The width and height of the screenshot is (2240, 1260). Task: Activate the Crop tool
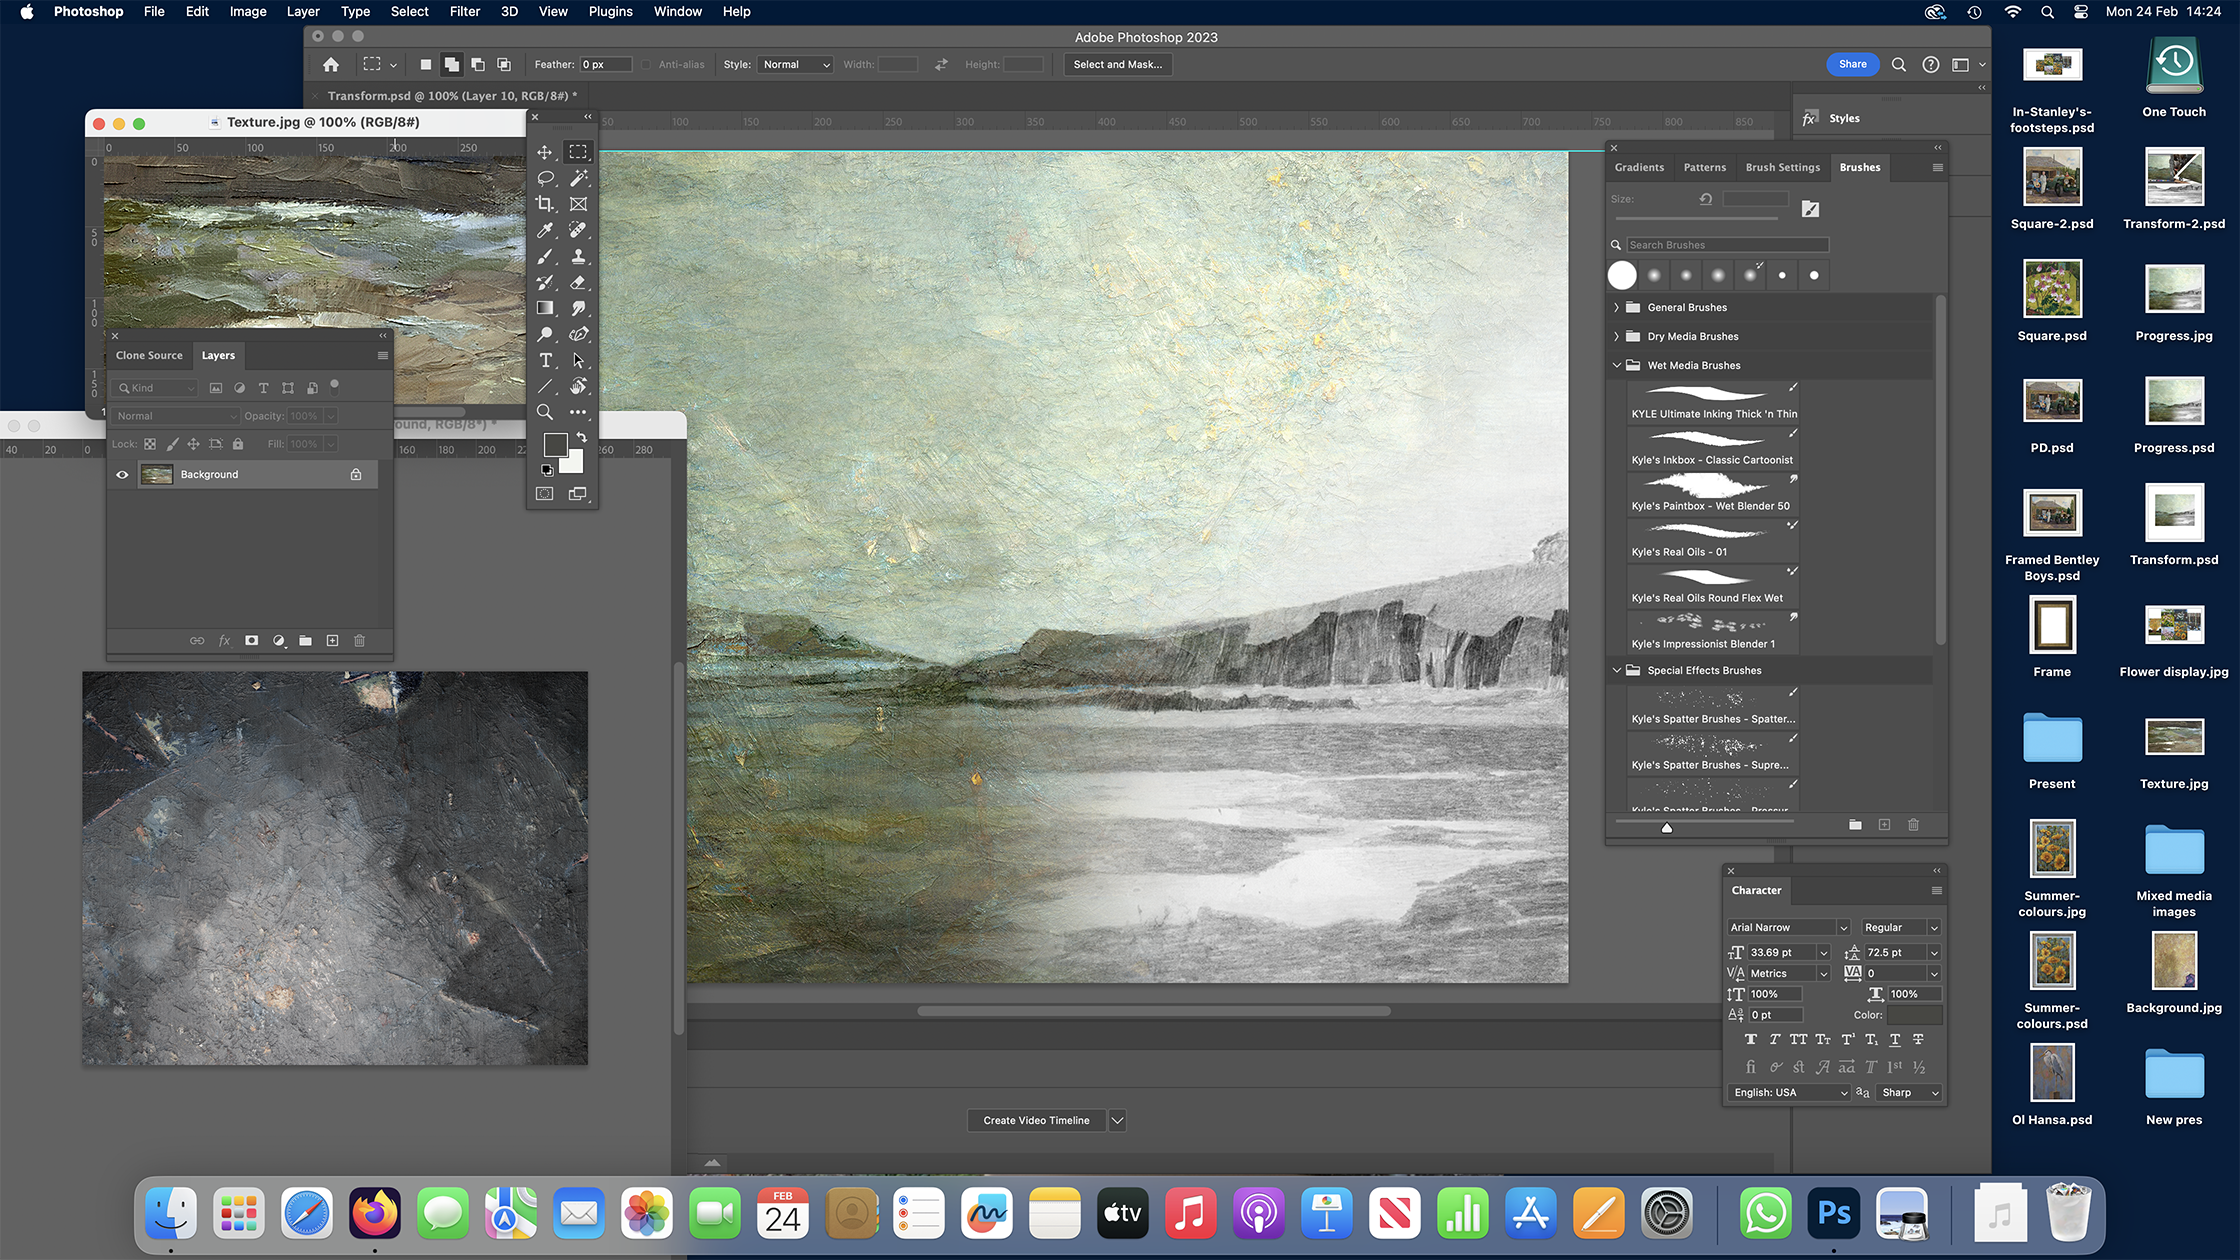544,204
